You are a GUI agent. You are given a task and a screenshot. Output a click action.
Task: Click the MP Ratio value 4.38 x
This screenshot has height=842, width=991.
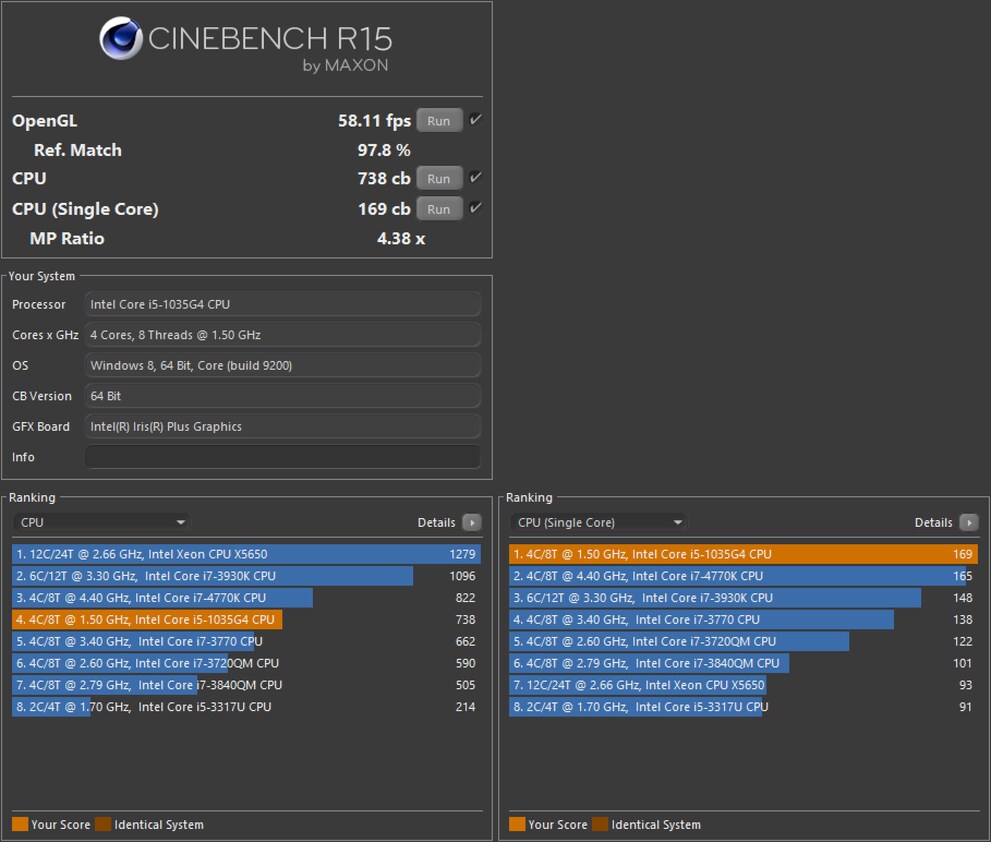pos(401,239)
